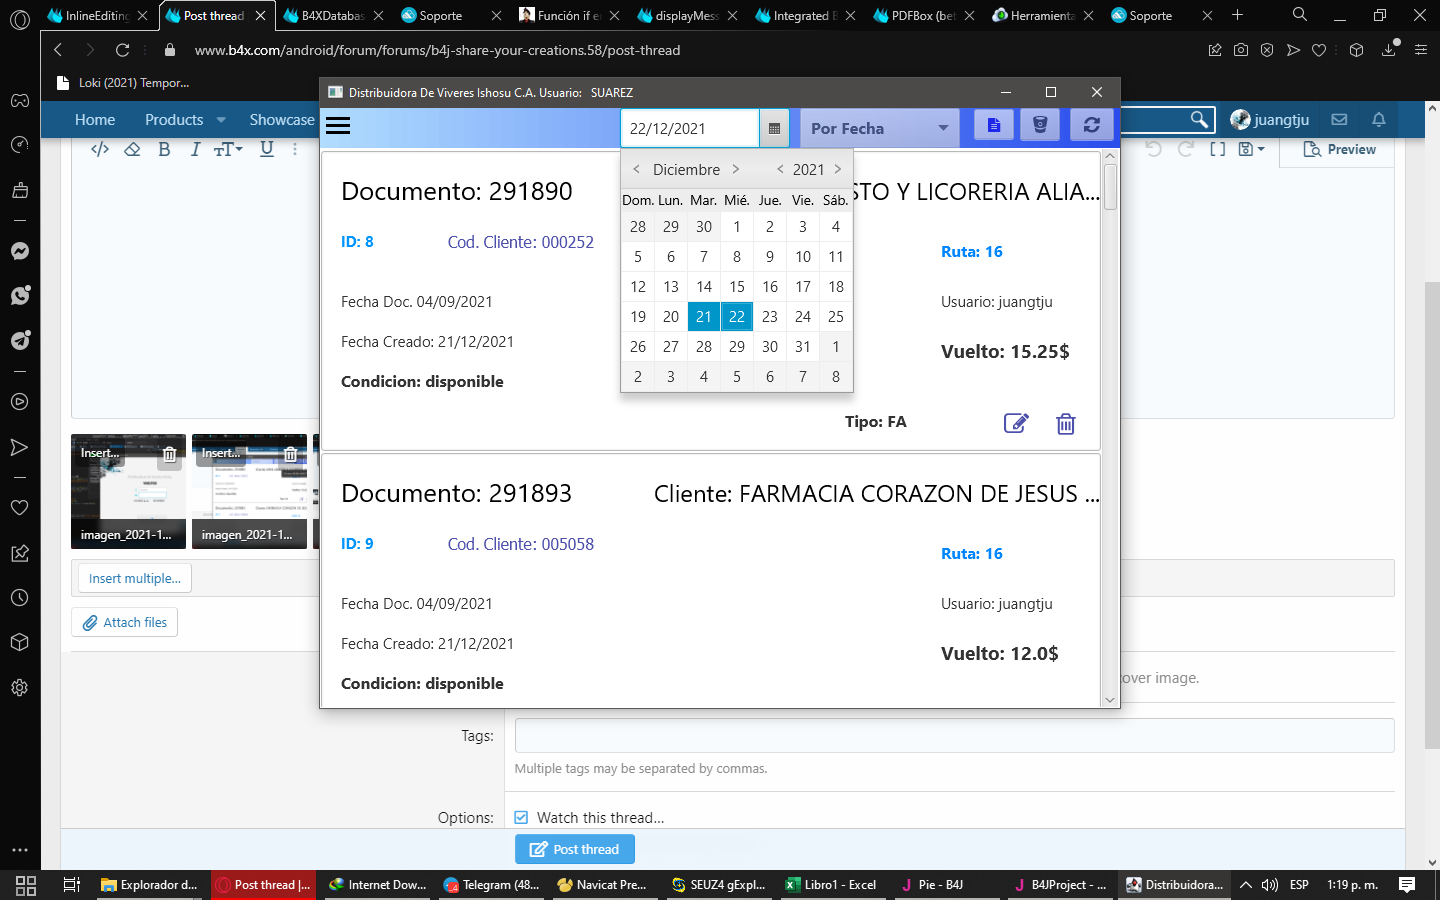
Task: Open the Preview tab button
Action: tap(1340, 149)
